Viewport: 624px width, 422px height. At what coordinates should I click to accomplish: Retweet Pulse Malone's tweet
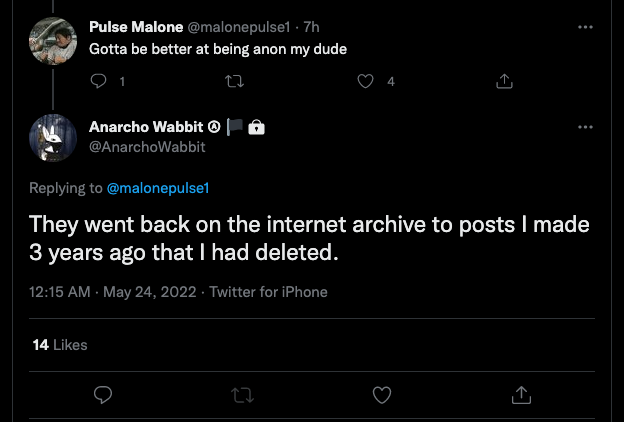[234, 81]
